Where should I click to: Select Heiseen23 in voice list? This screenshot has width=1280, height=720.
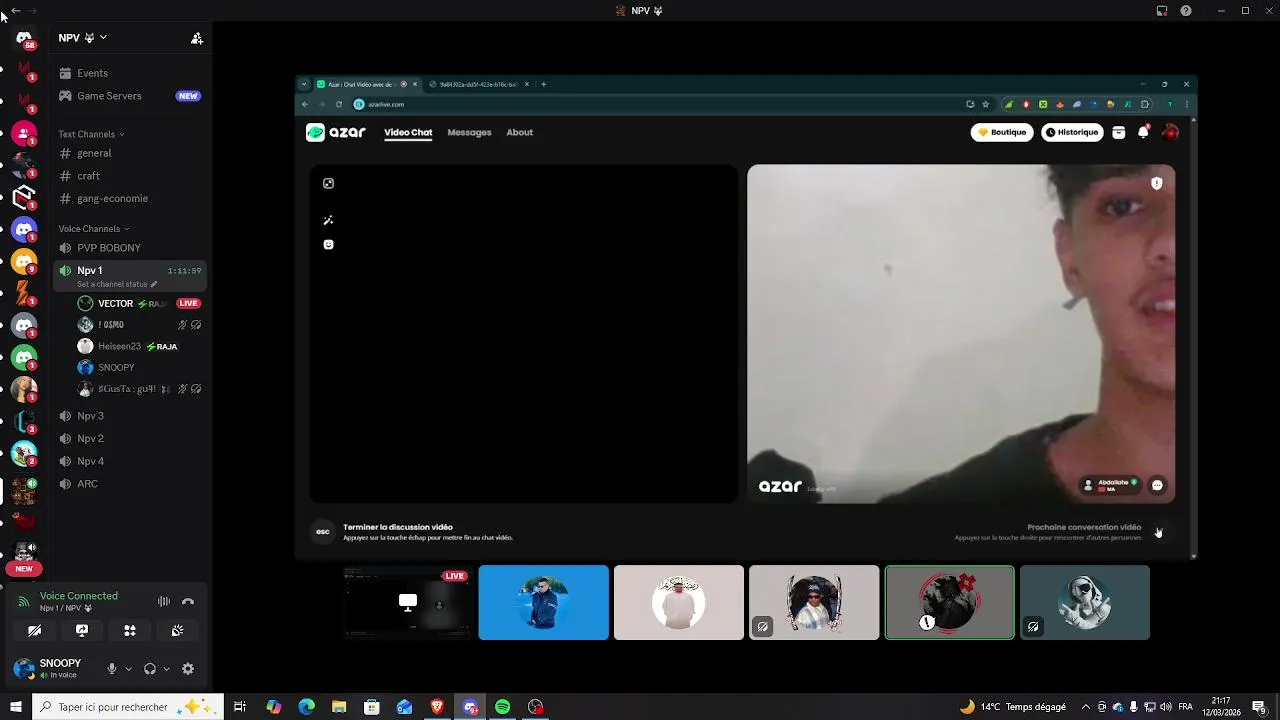(139, 346)
